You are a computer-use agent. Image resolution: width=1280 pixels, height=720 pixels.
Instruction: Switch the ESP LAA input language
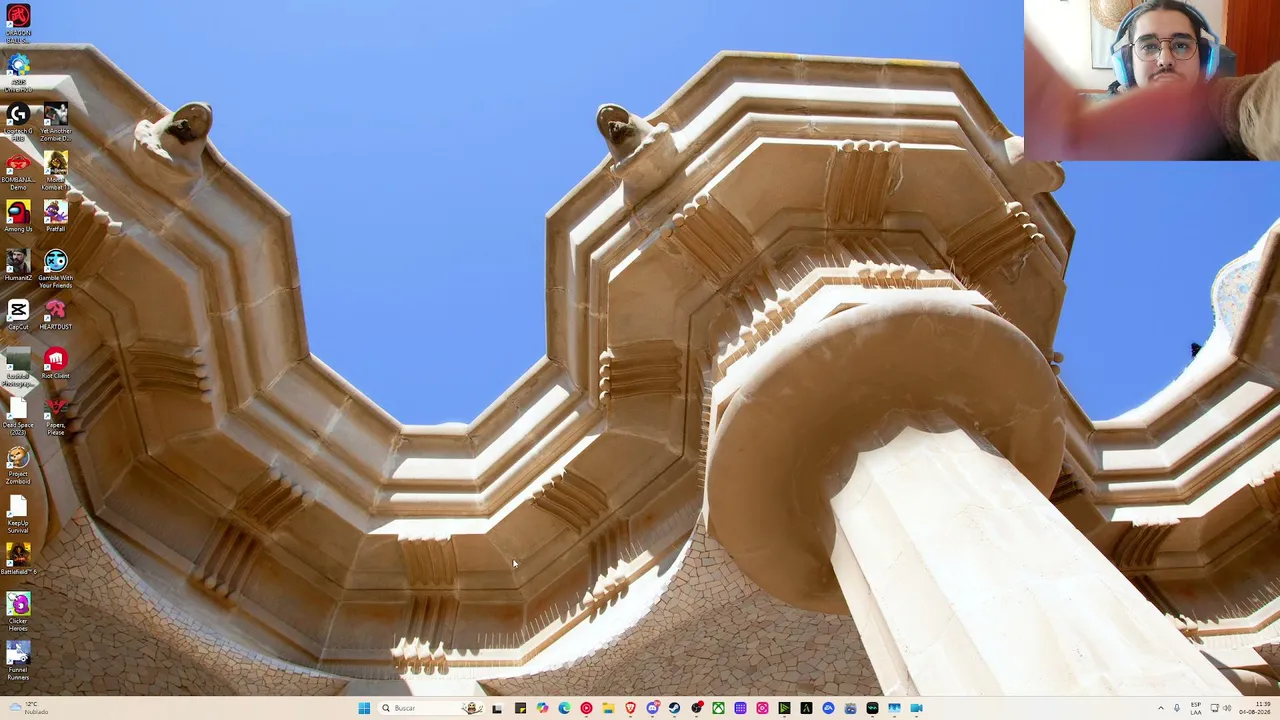[1196, 708]
